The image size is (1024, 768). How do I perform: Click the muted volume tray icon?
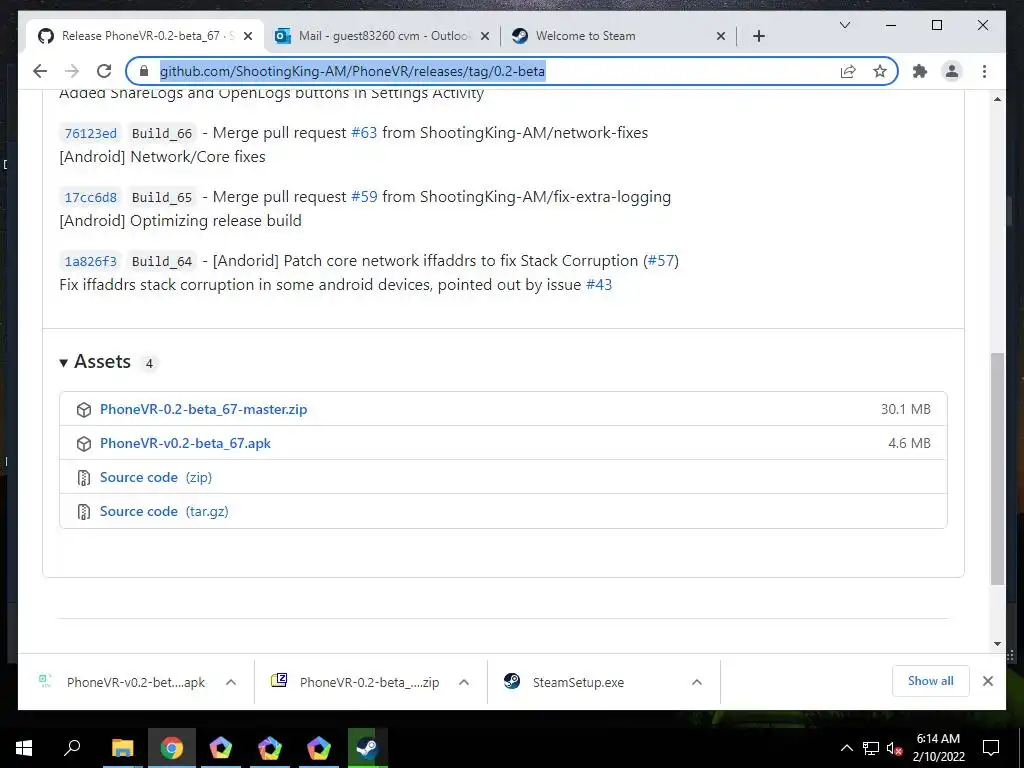[895, 748]
